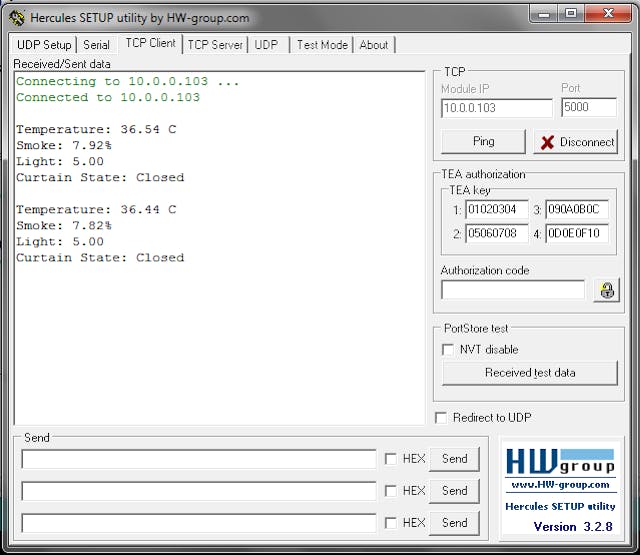The image size is (640, 555).
Task: Enable the NVT disable checkbox
Action: [448, 350]
